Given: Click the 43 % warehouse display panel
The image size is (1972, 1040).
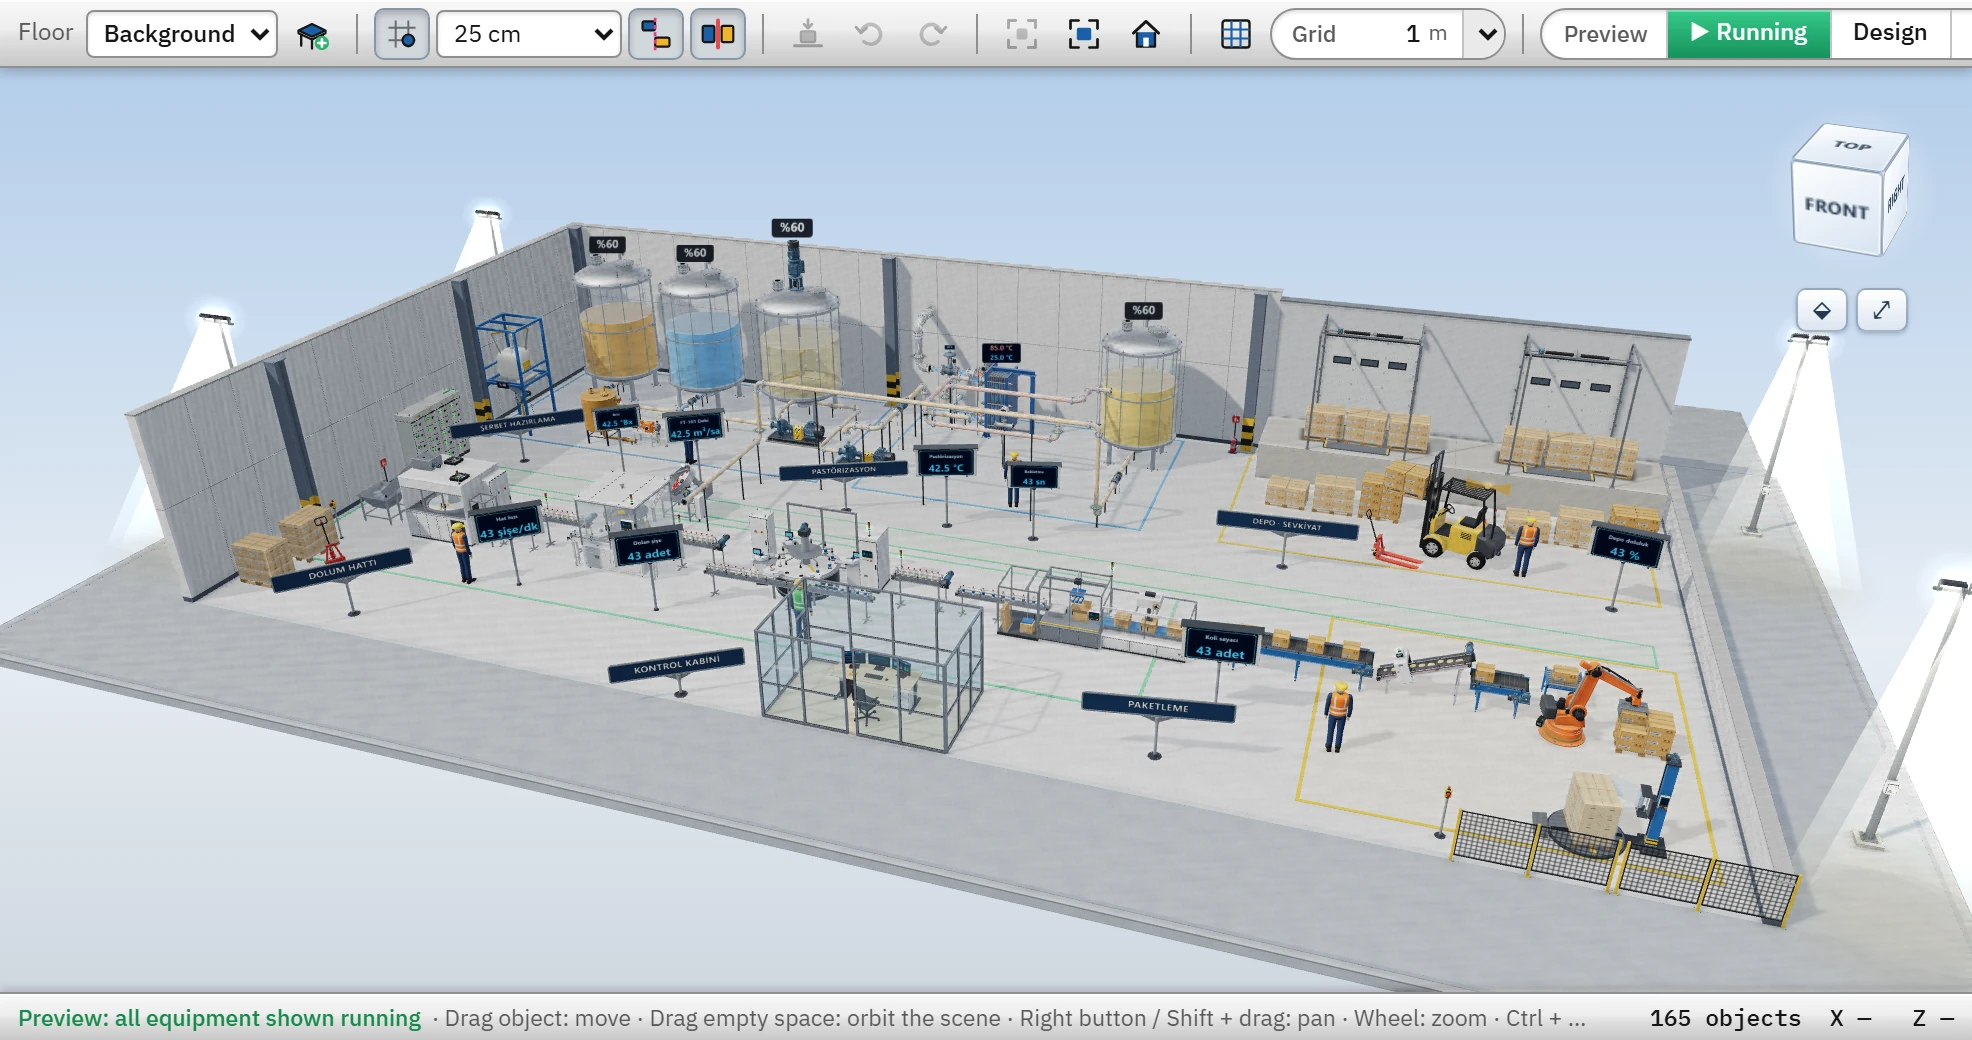Looking at the screenshot, I should point(1626,546).
